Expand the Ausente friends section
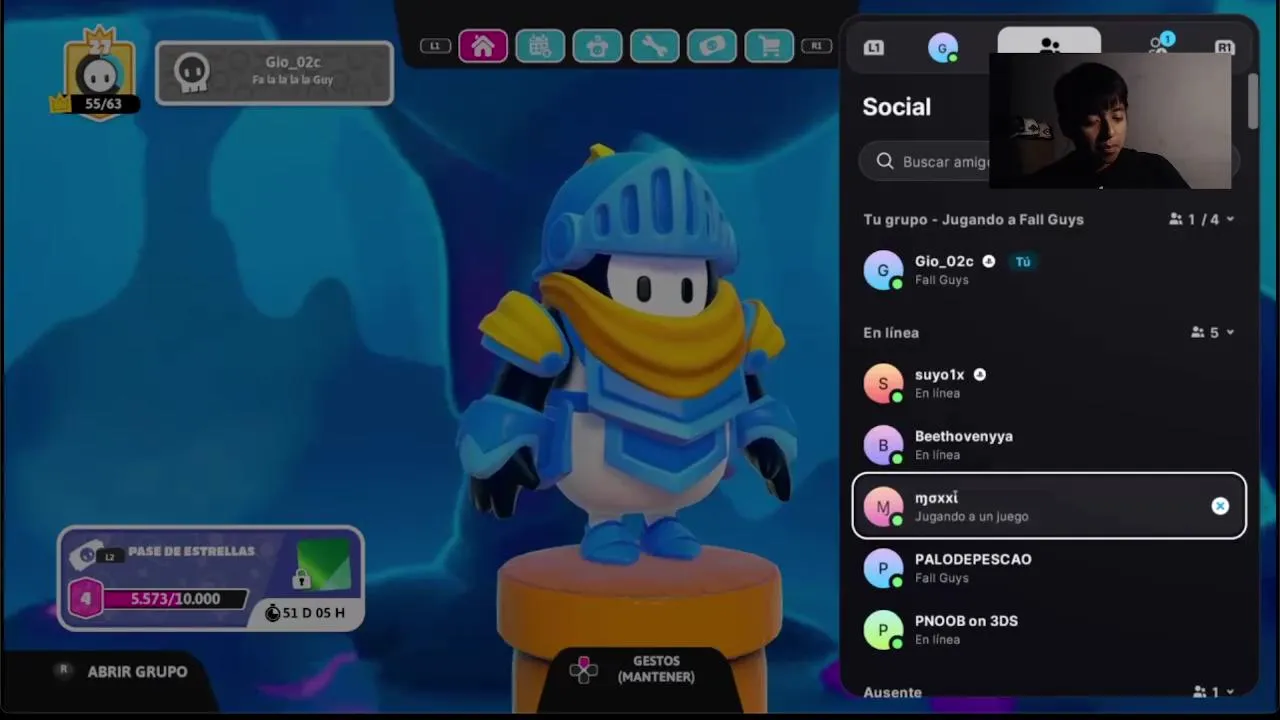 pos(1230,692)
